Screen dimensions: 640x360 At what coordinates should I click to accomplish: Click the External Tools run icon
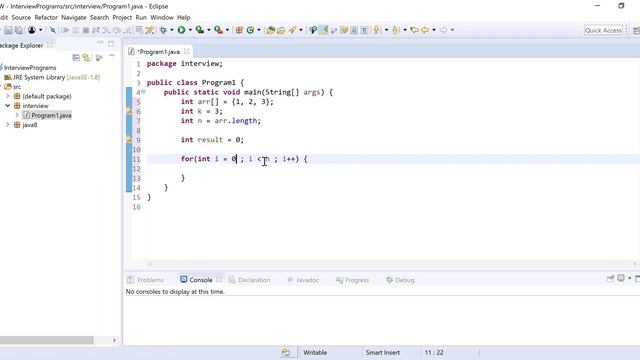pos(218,30)
